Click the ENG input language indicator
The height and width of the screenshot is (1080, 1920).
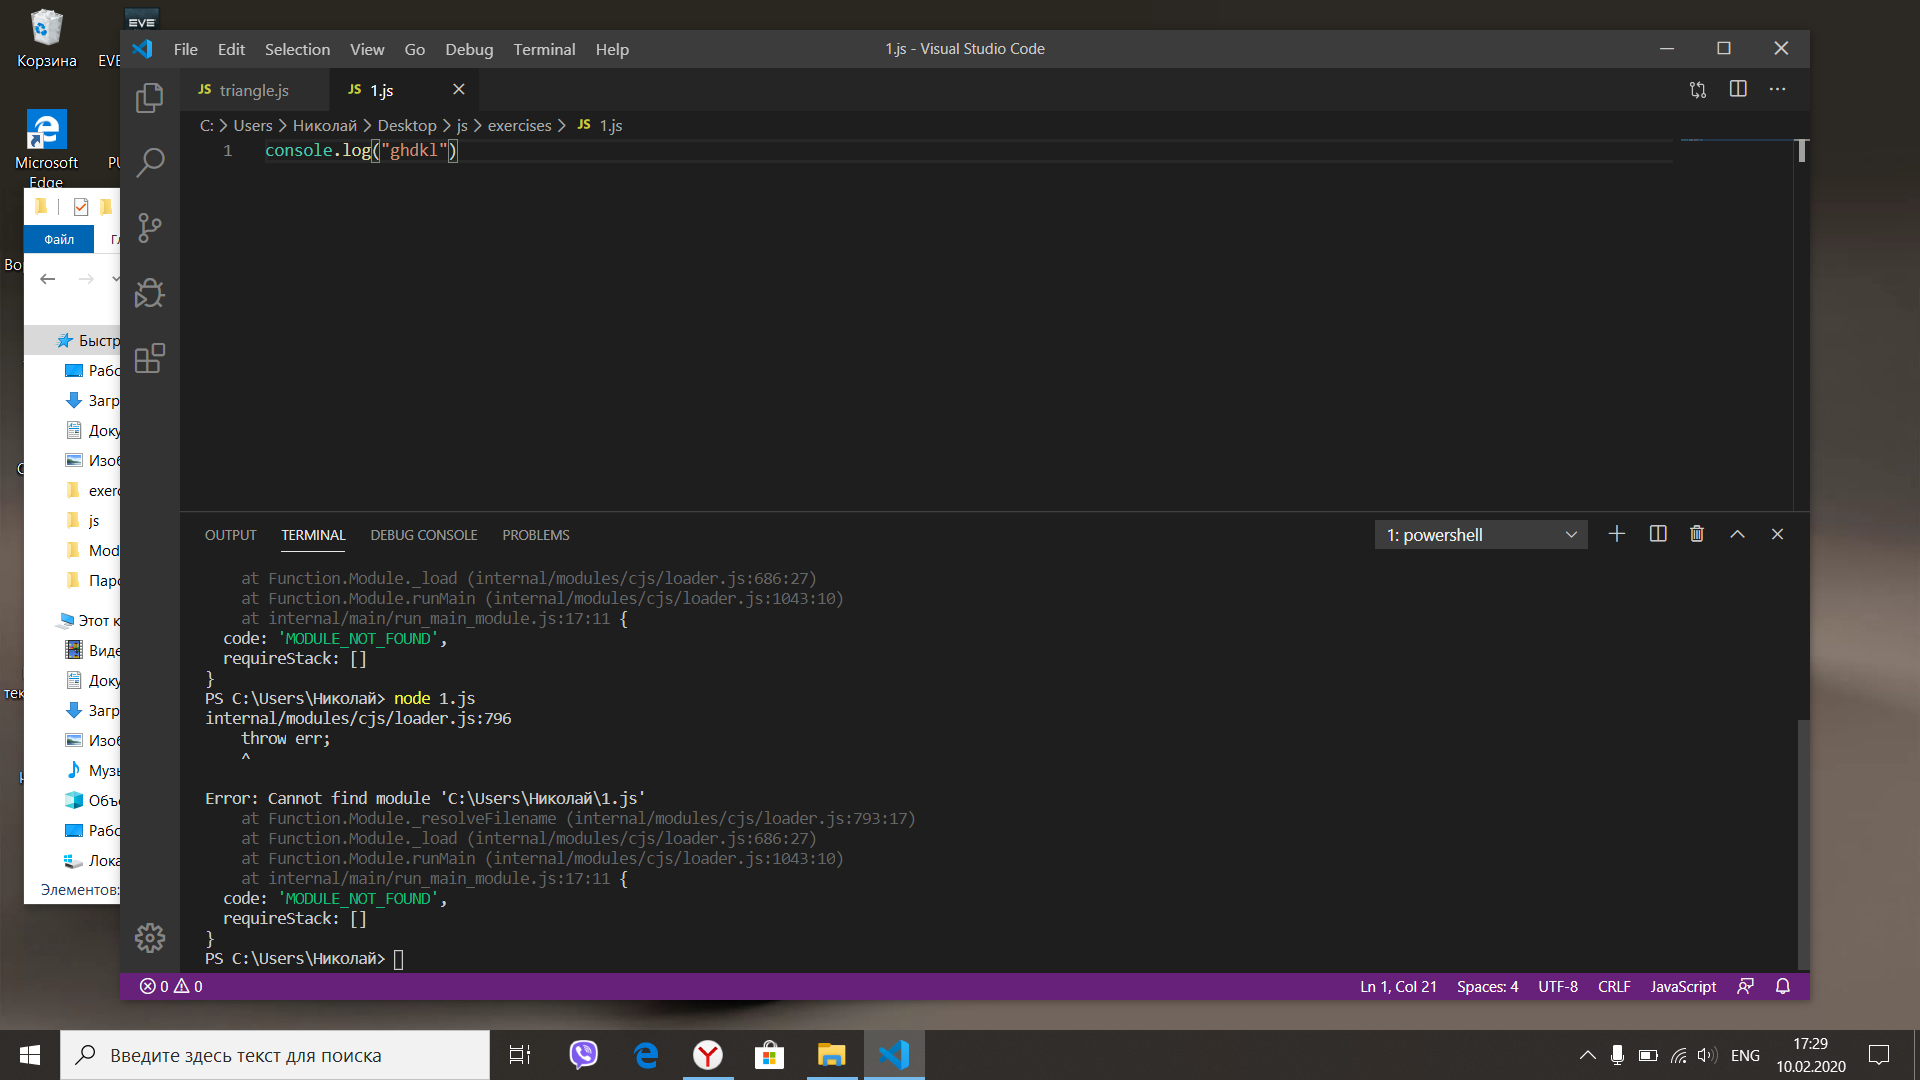click(x=1745, y=1055)
